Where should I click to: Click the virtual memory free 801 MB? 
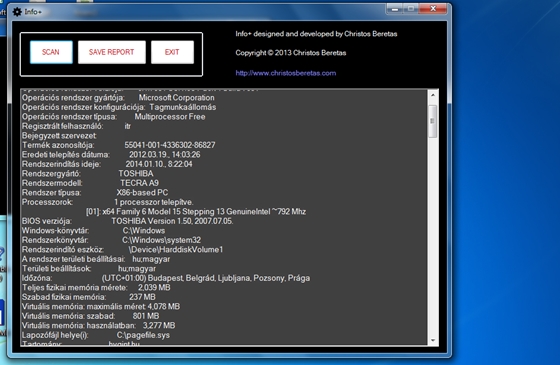click(x=146, y=316)
